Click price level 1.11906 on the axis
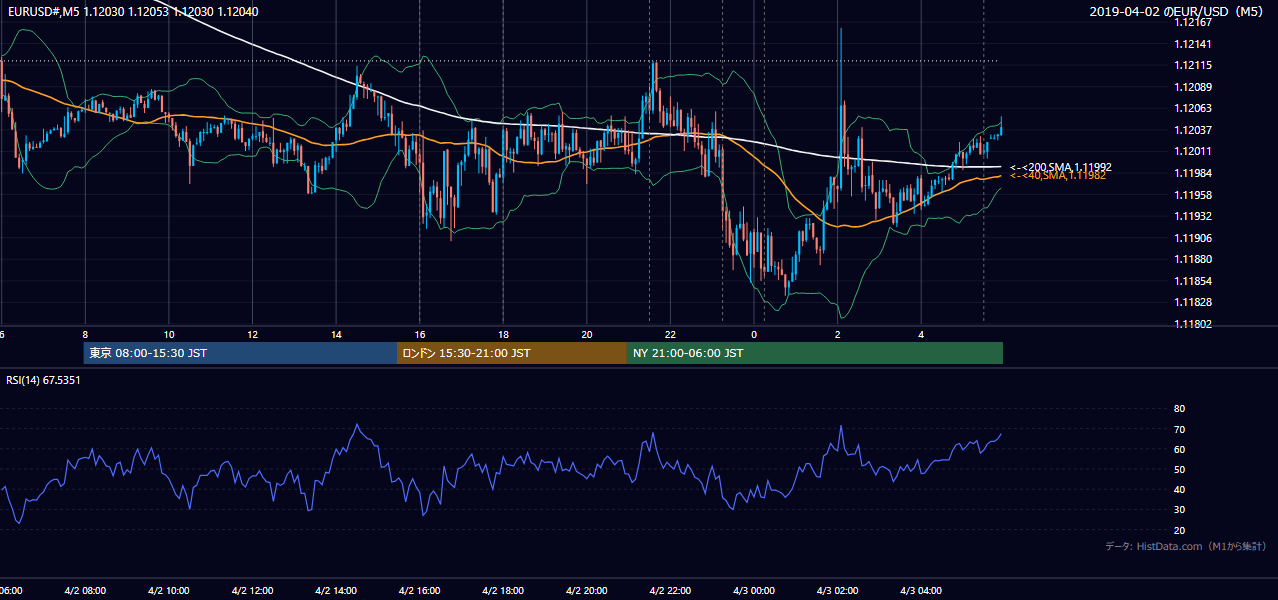 point(1192,237)
